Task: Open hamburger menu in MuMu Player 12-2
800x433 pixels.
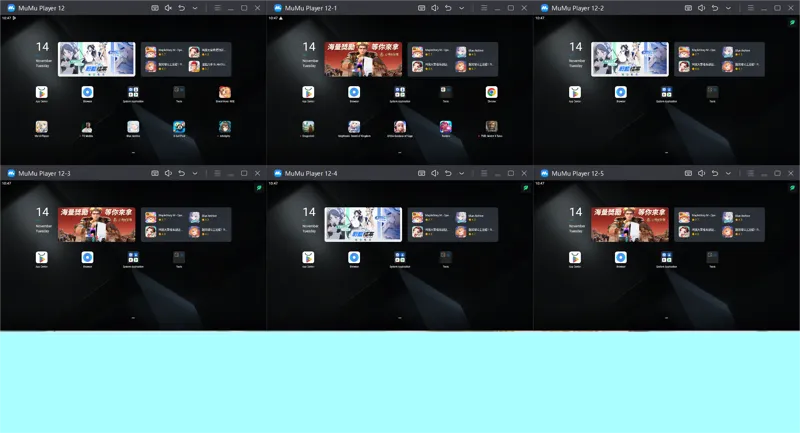Action: coord(751,8)
